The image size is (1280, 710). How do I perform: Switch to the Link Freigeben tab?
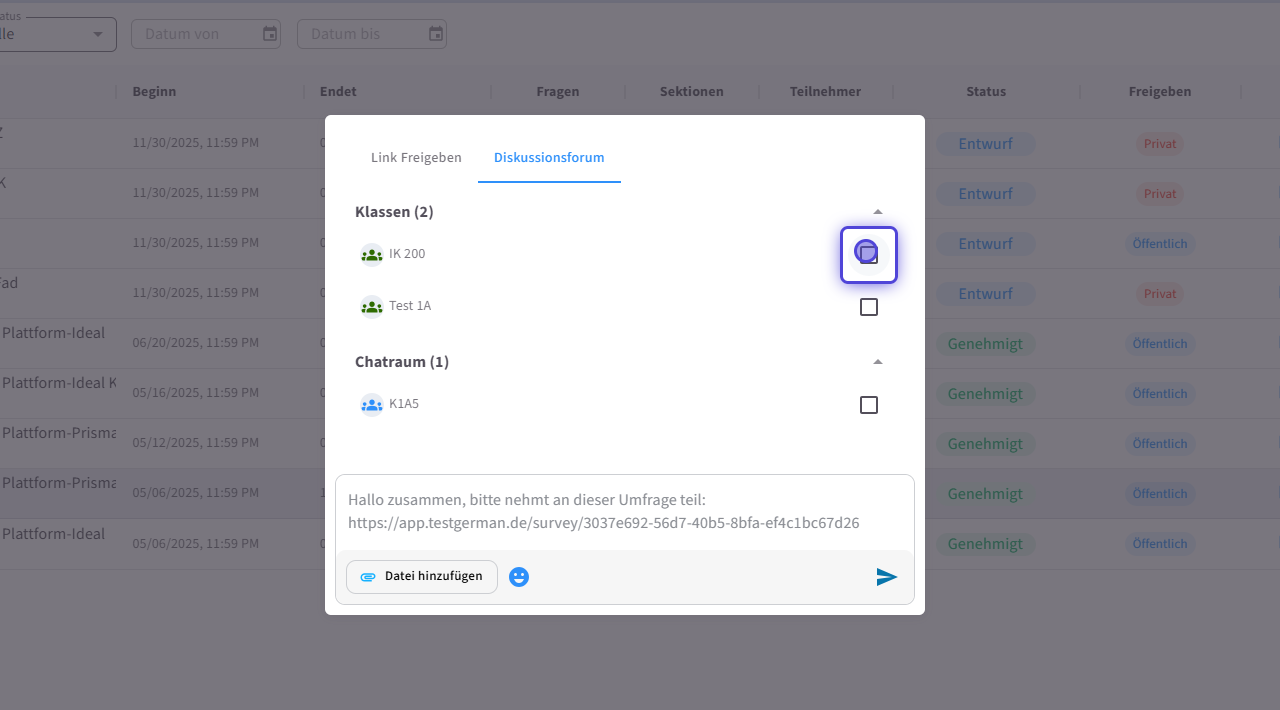(x=416, y=158)
